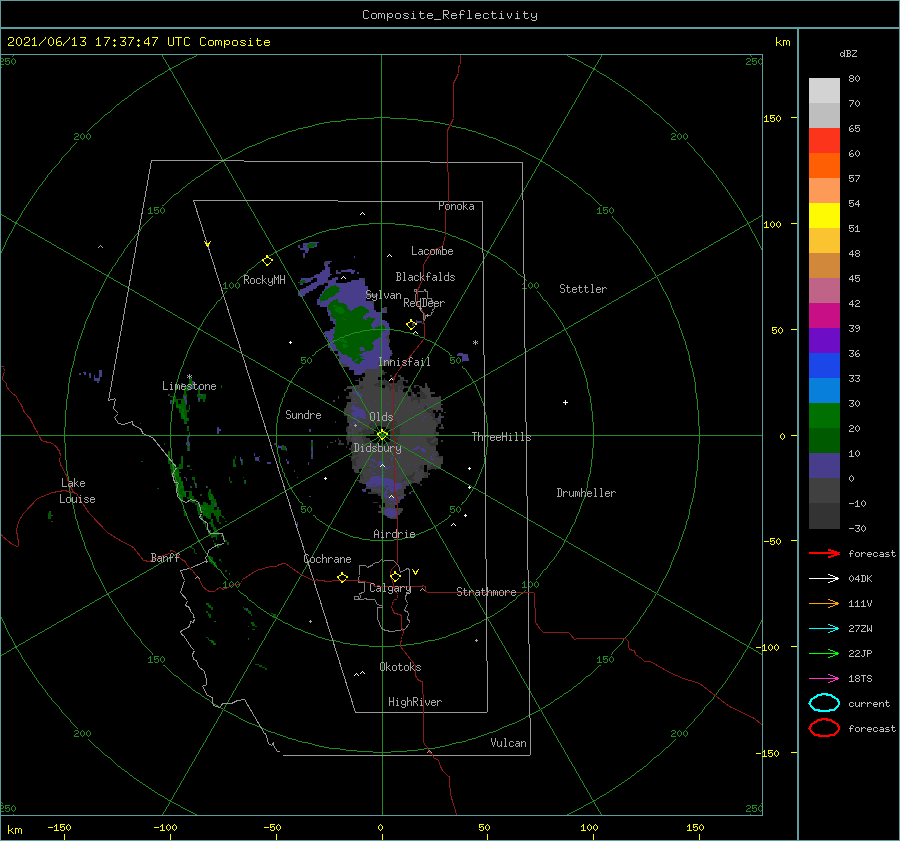Viewport: 900px width, 841px height.
Task: Click the yellow diamond marker near RockyMH
Action: pyautogui.click(x=267, y=261)
